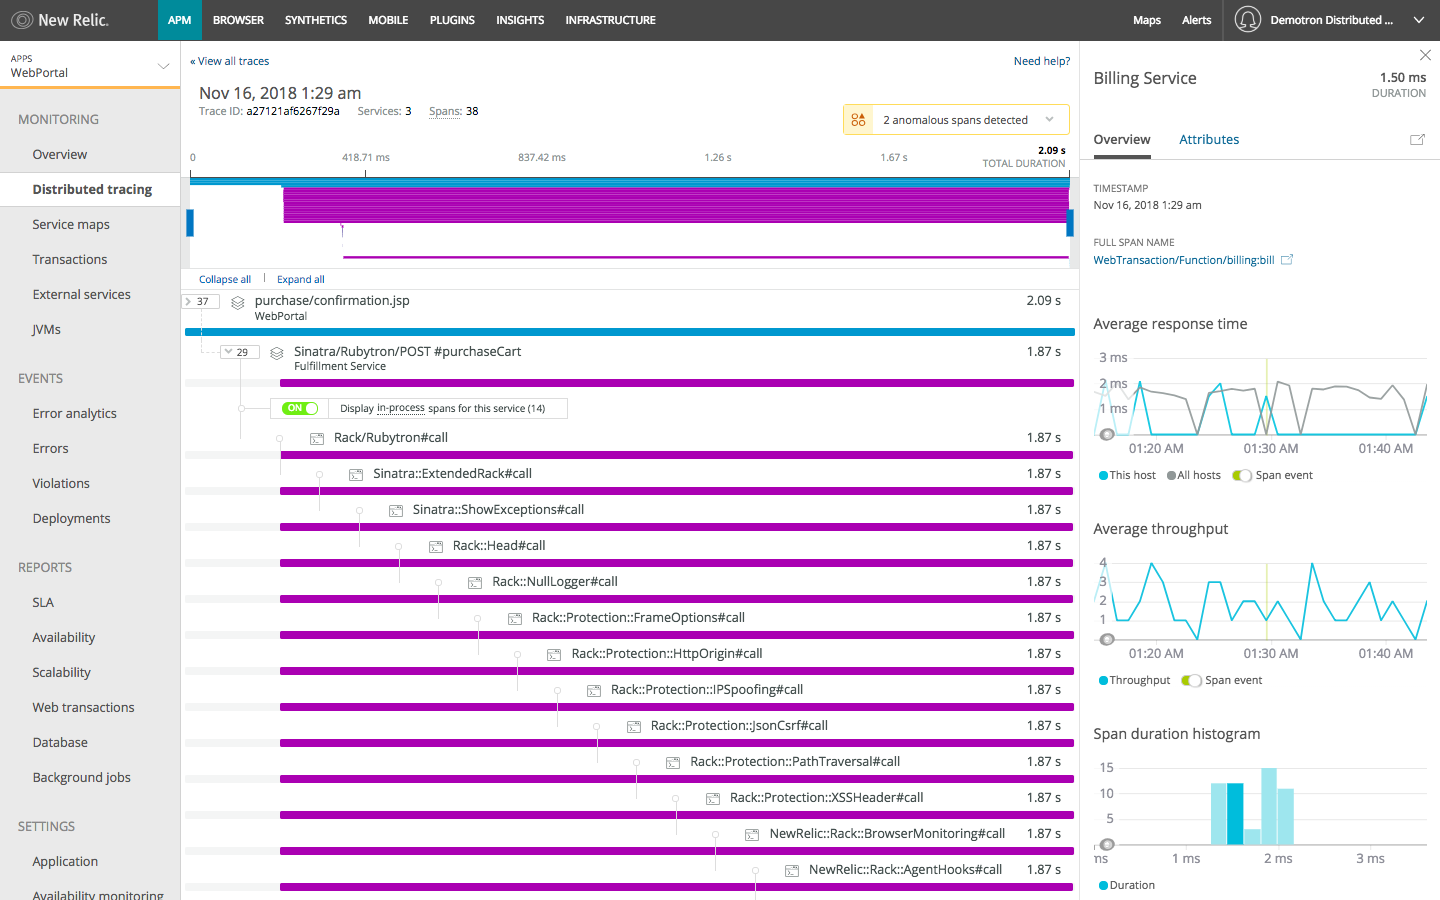Screen dimensions: 1440x900
Task: Click the span icon for Rack::Protection::XSSHeader#call
Action: pos(713,799)
